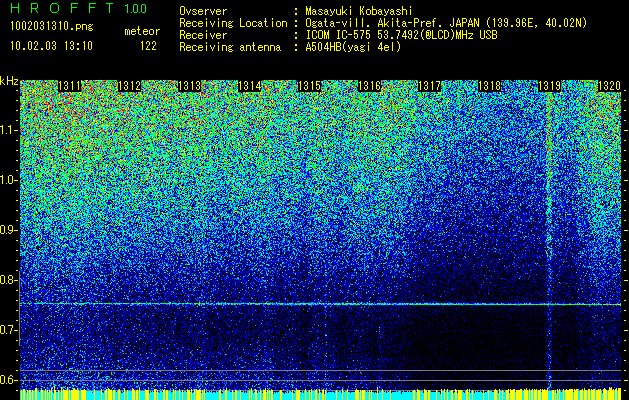The width and height of the screenshot is (629, 400).
Task: Click the 1.1 kHz axis label
Action: point(9,130)
